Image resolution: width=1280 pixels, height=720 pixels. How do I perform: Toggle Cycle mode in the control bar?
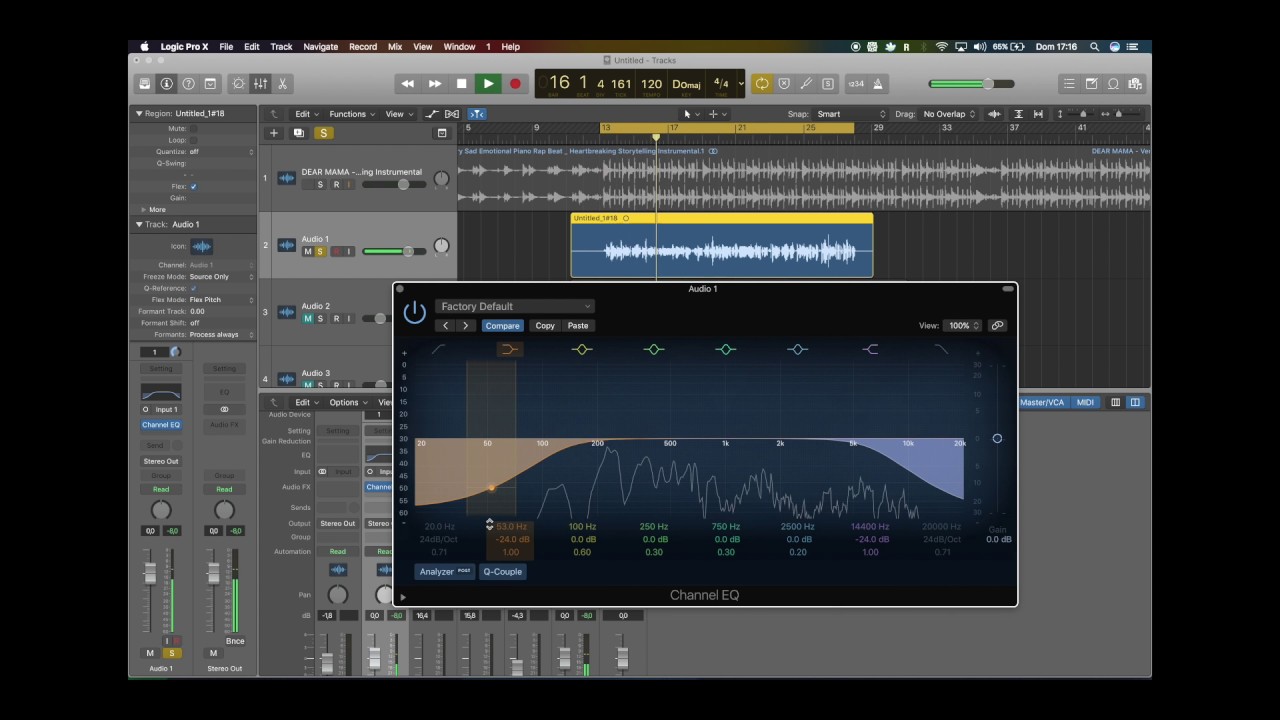pyautogui.click(x=762, y=84)
